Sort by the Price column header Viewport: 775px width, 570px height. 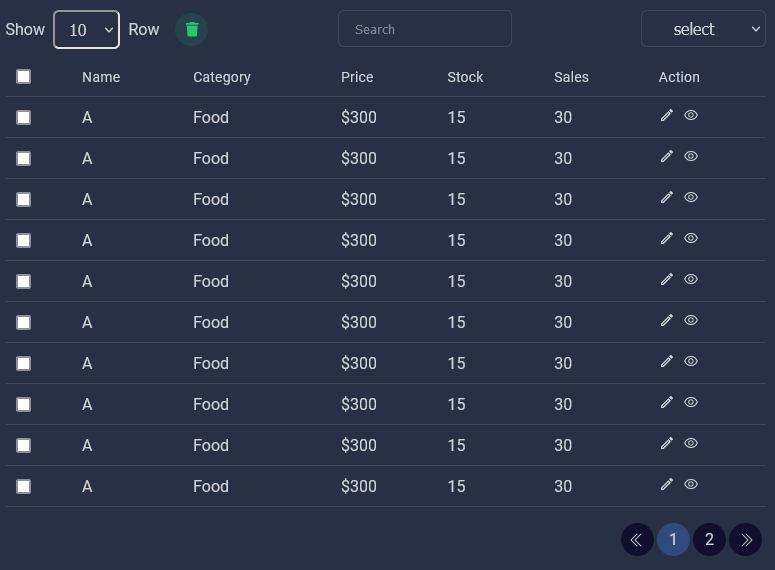[357, 77]
